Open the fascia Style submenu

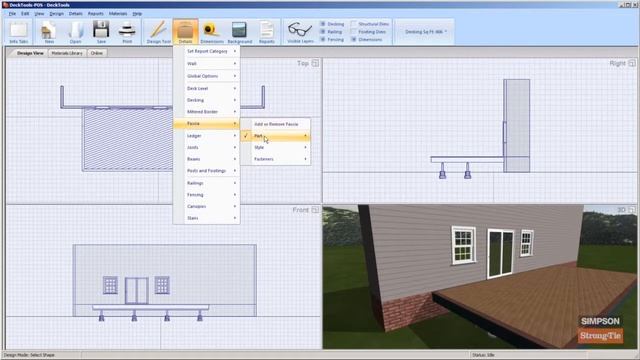pos(276,147)
